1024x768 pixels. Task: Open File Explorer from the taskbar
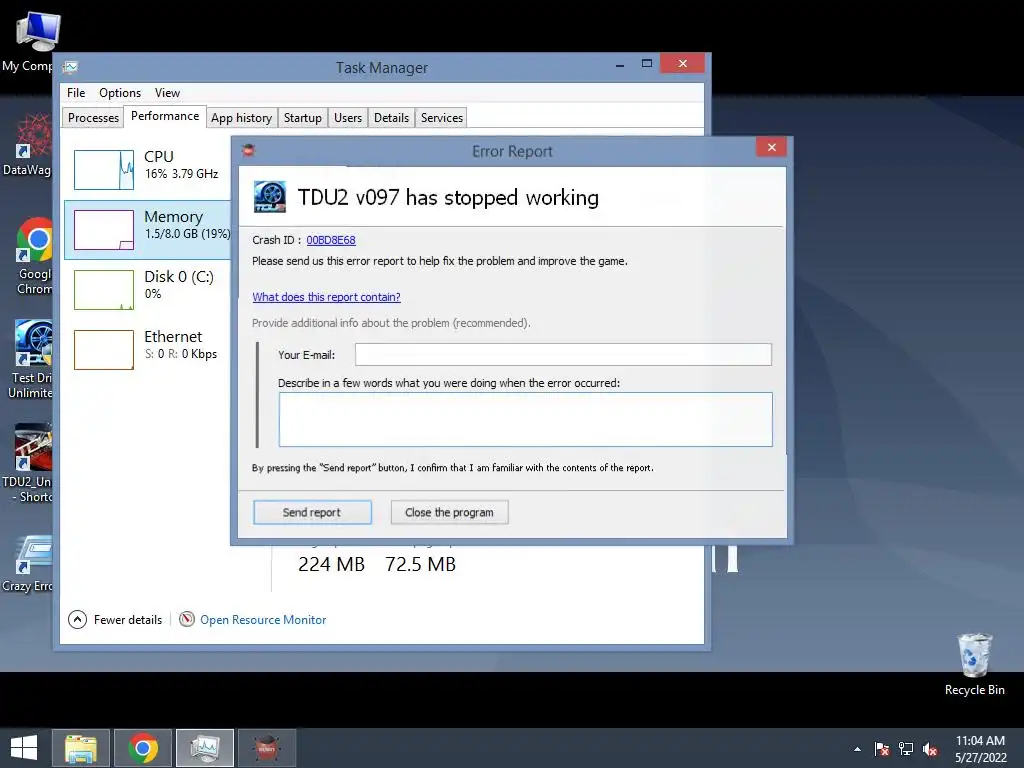(81, 748)
